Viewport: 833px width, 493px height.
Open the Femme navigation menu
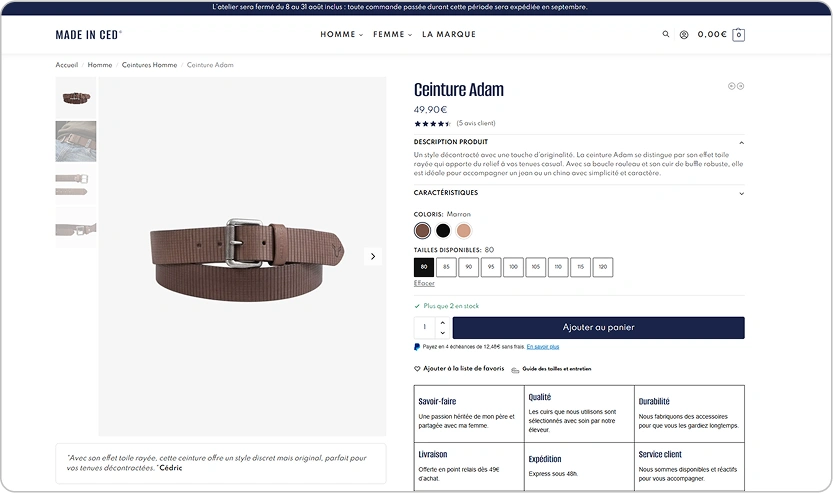(x=392, y=35)
